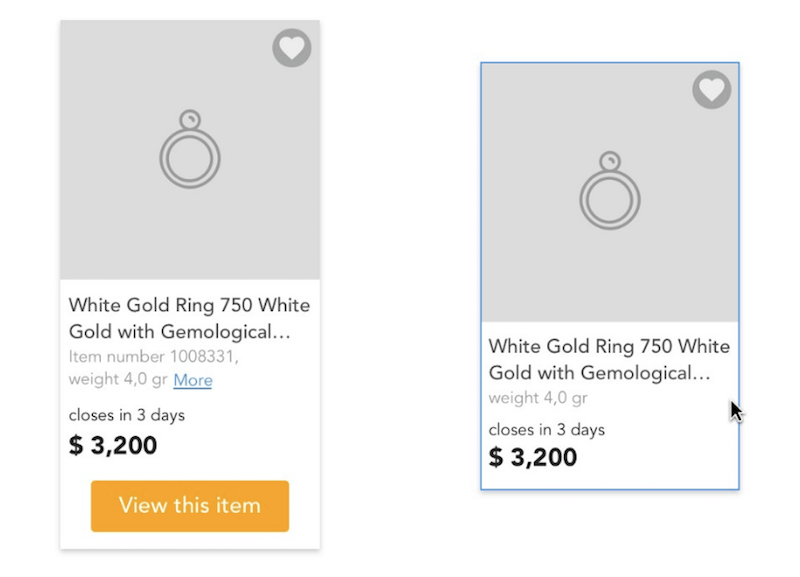Click the ring placeholder icon in right card

click(x=610, y=191)
